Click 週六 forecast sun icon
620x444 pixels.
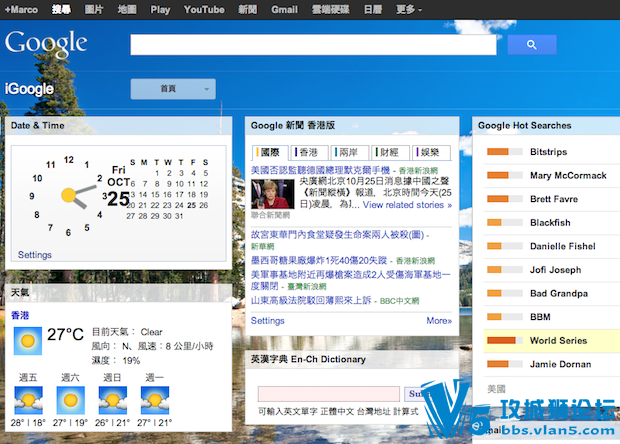pos(70,400)
